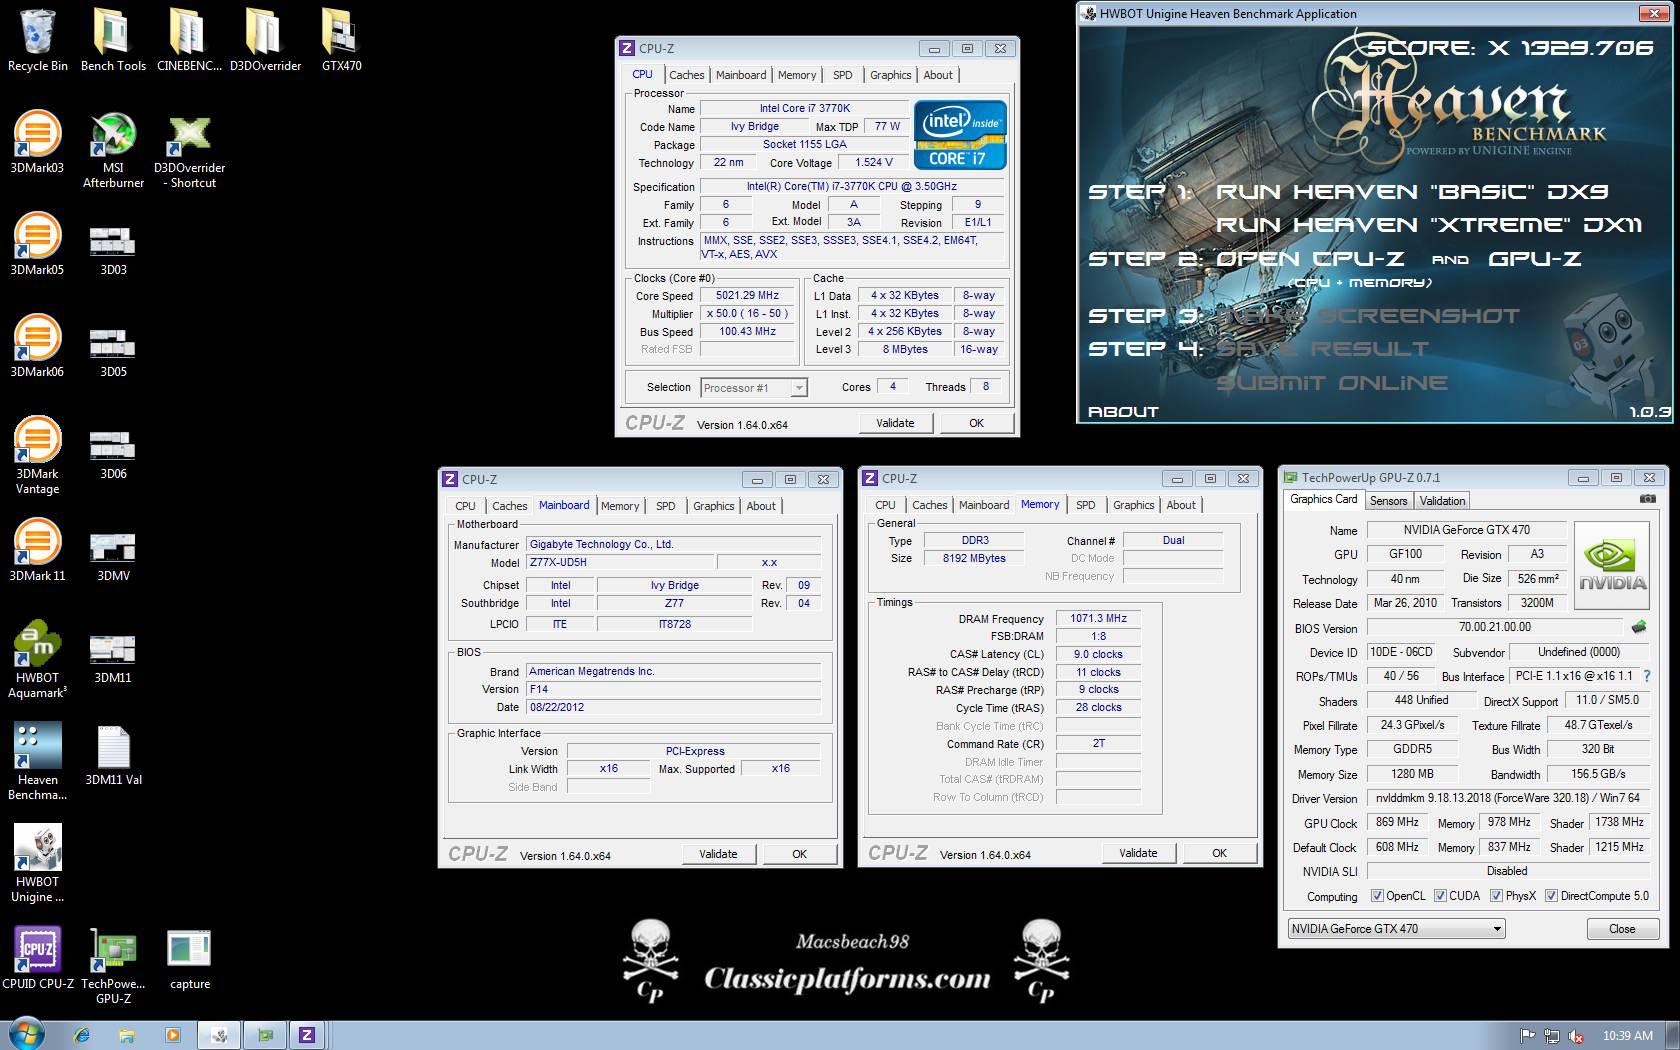The width and height of the screenshot is (1680, 1050).
Task: Launch HWBOT Aquamark3 shortcut
Action: click(37, 660)
